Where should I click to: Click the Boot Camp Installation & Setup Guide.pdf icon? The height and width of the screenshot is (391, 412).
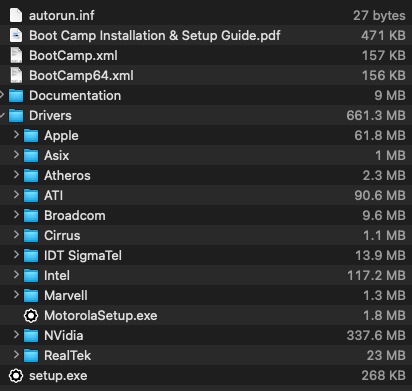(x=16, y=35)
